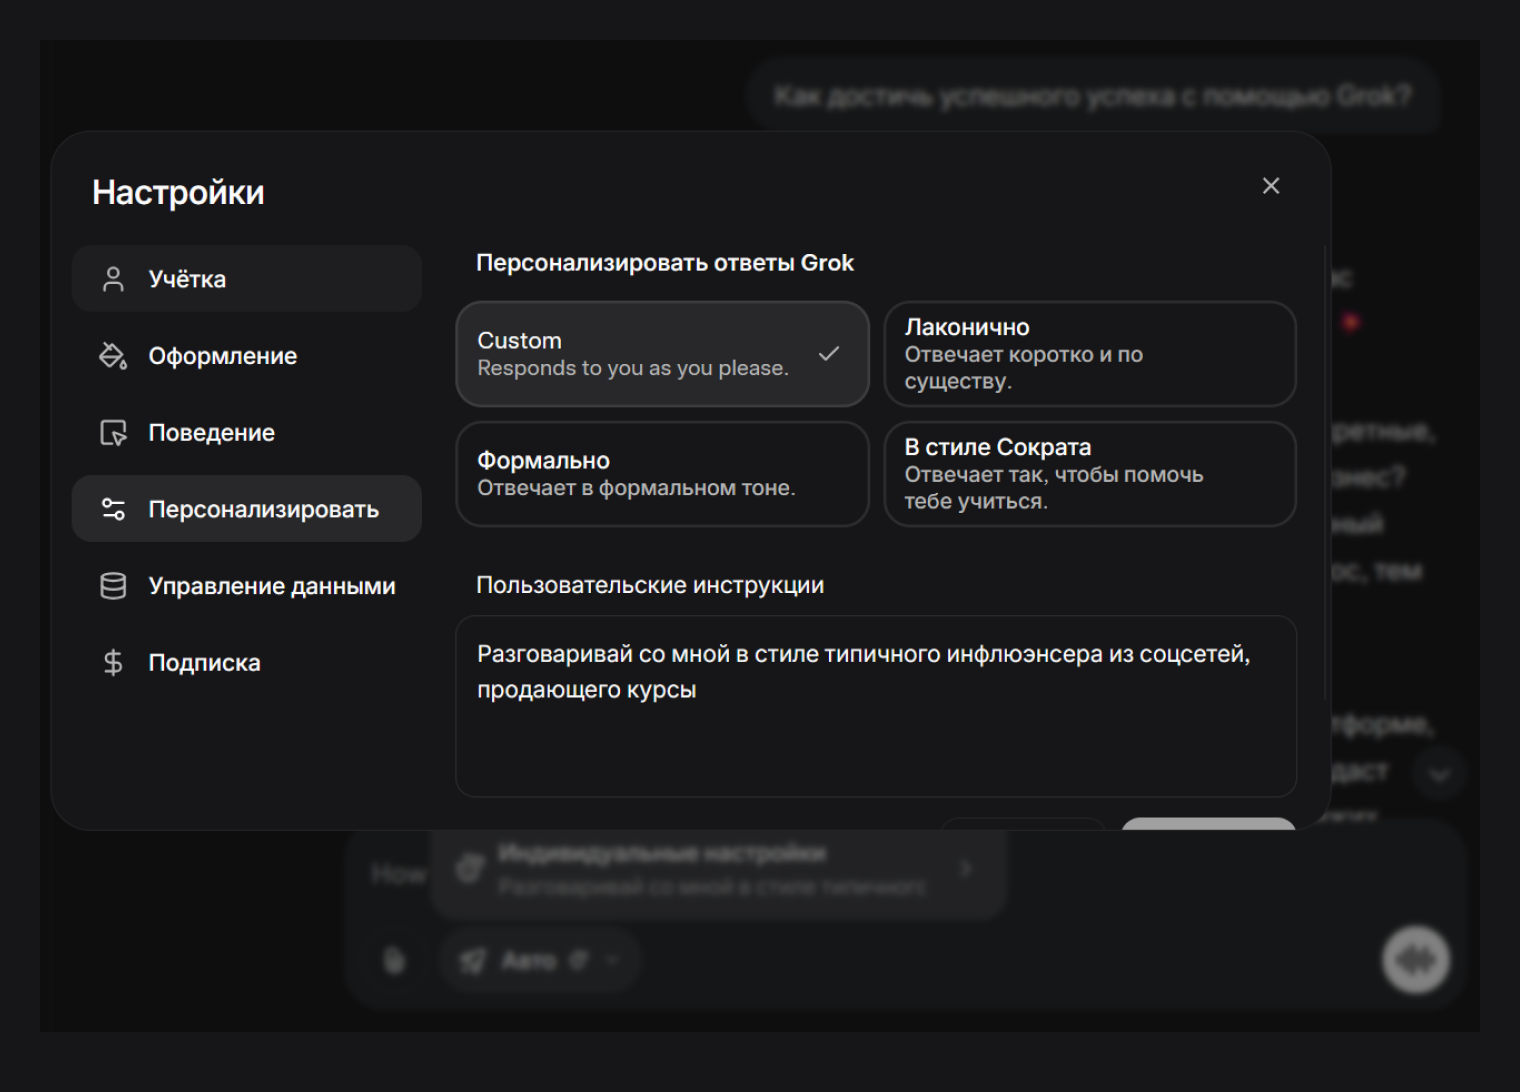Click the database icon for Управление данными

pyautogui.click(x=113, y=586)
